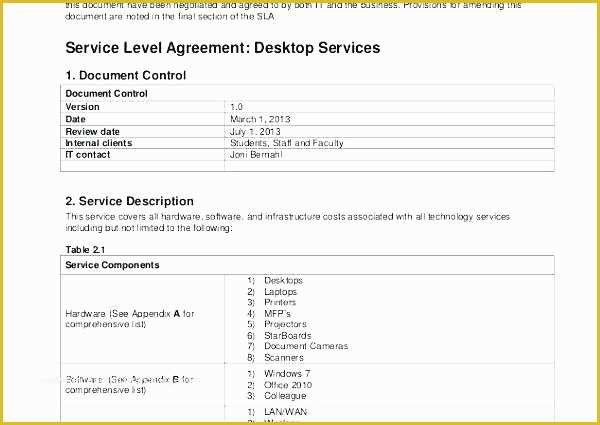Screen dimensions: 600x425
Task: Click the value 'July 1, 2013'
Action: tap(255, 132)
